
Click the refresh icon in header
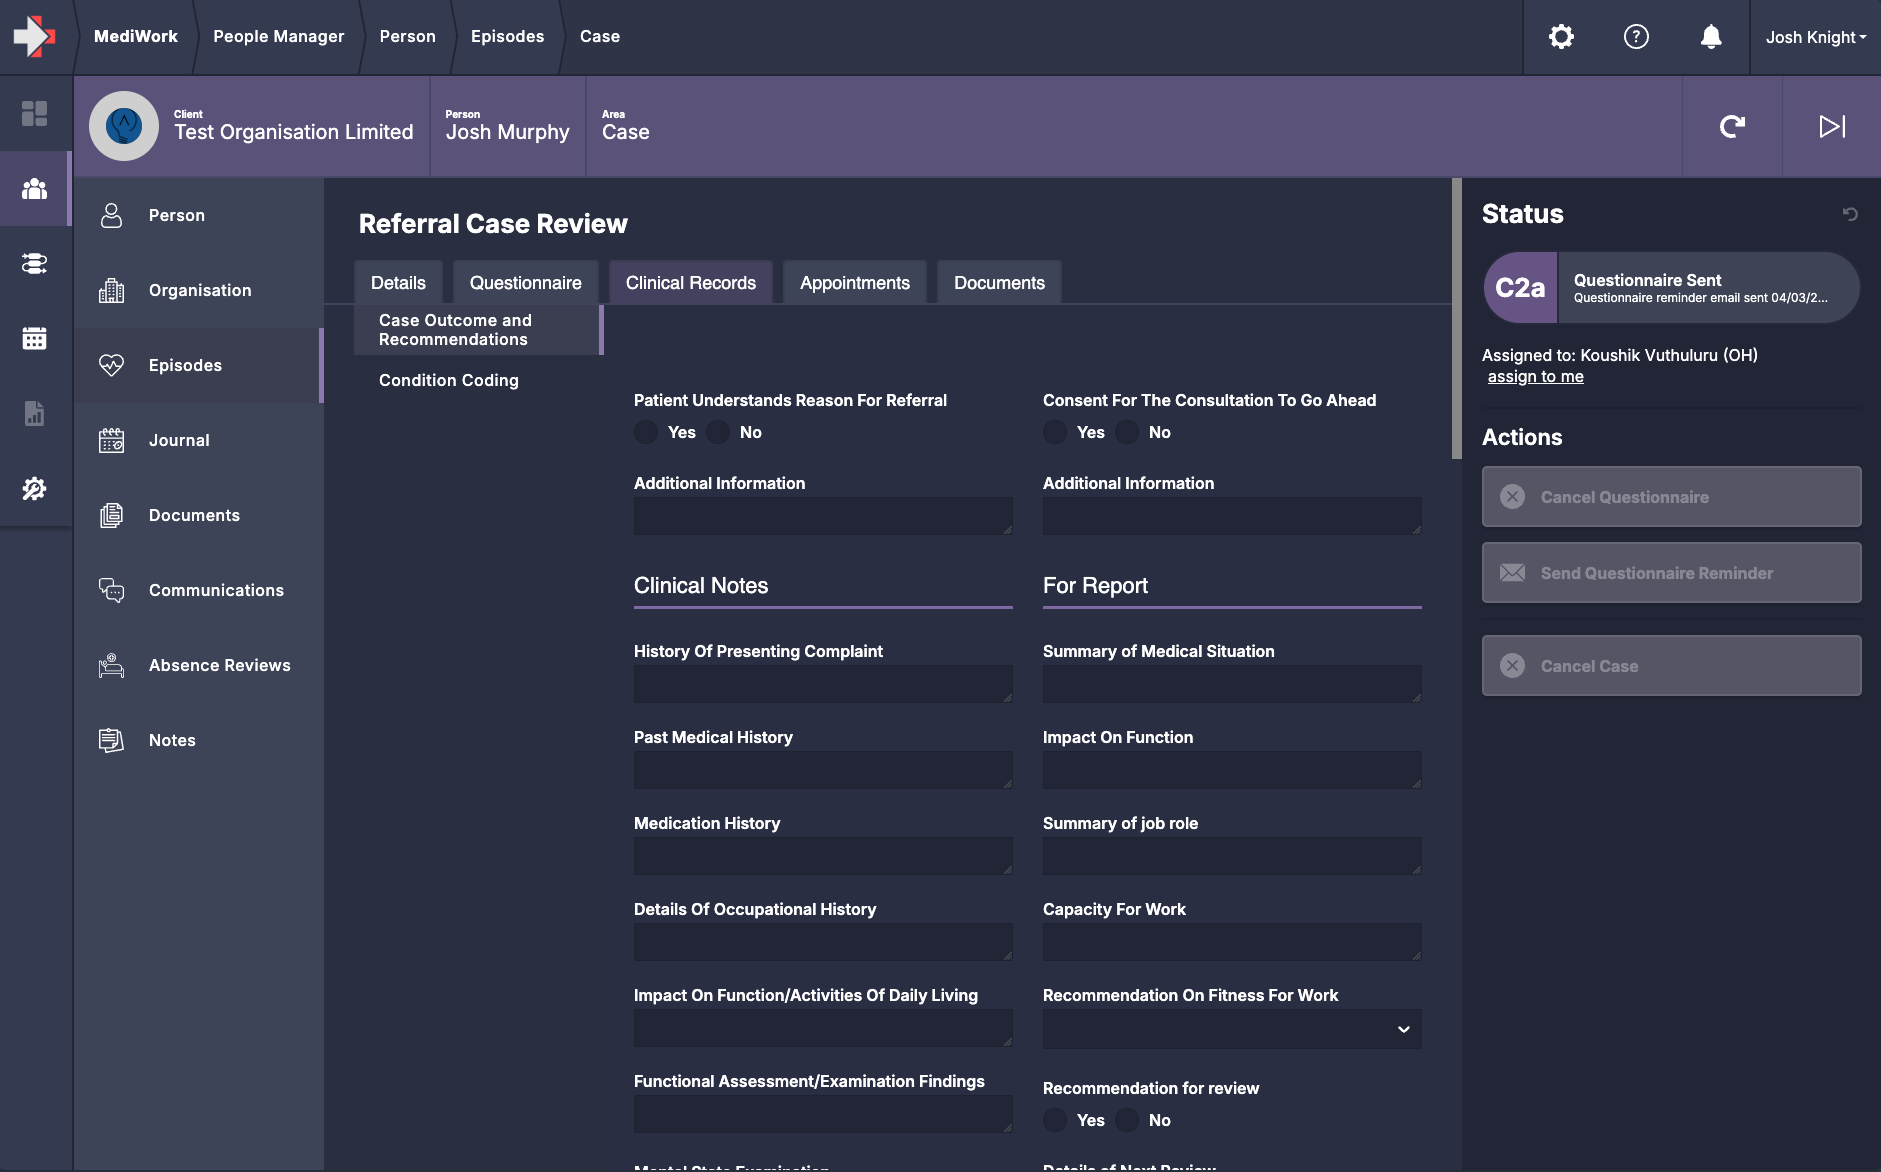click(x=1732, y=126)
